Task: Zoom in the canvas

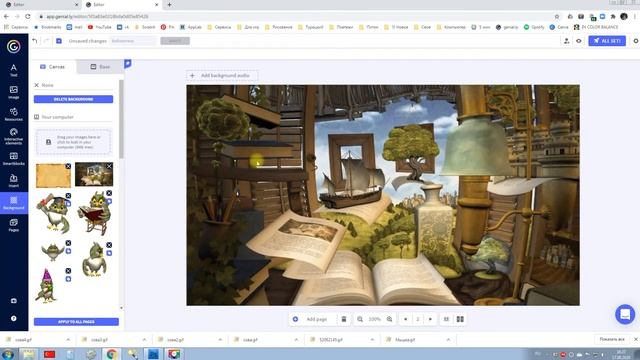Action: 389,319
